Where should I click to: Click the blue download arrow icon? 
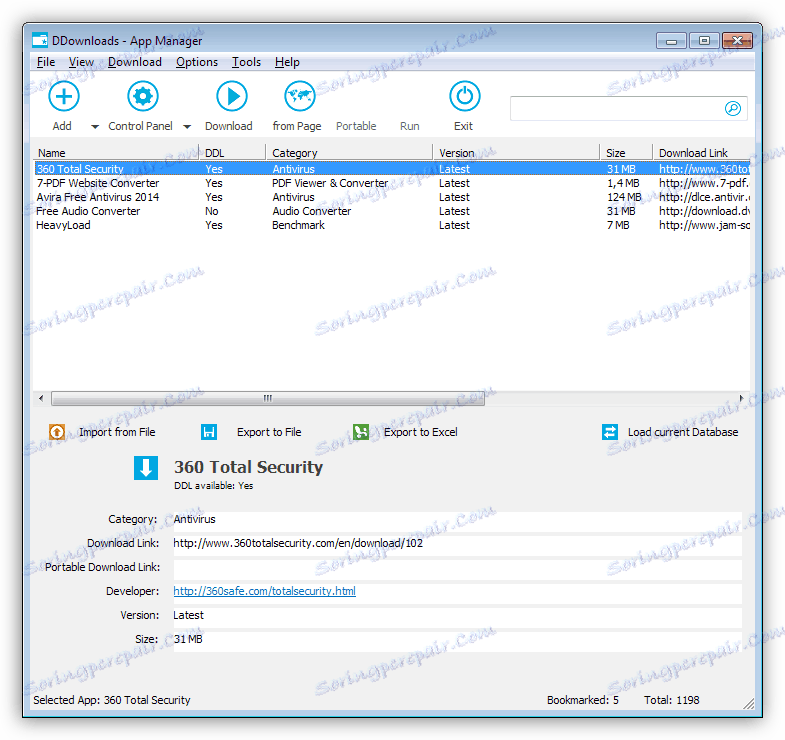click(146, 468)
